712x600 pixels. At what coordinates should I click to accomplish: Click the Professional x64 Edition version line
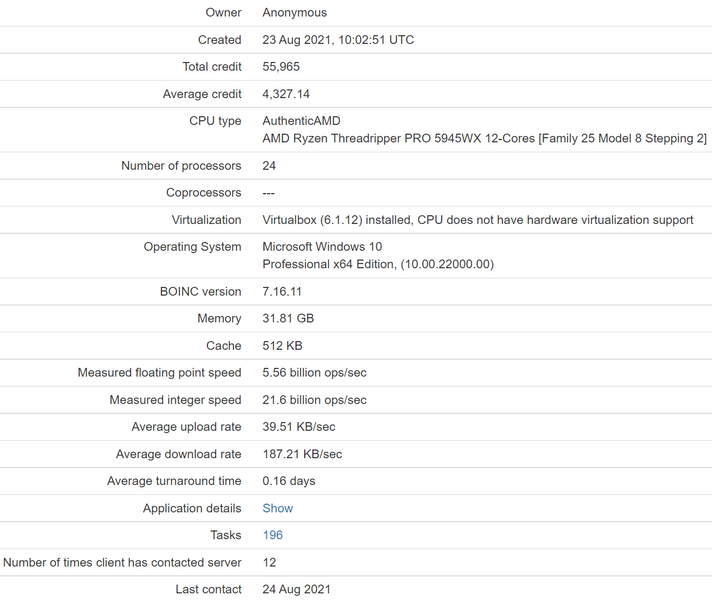[x=377, y=264]
